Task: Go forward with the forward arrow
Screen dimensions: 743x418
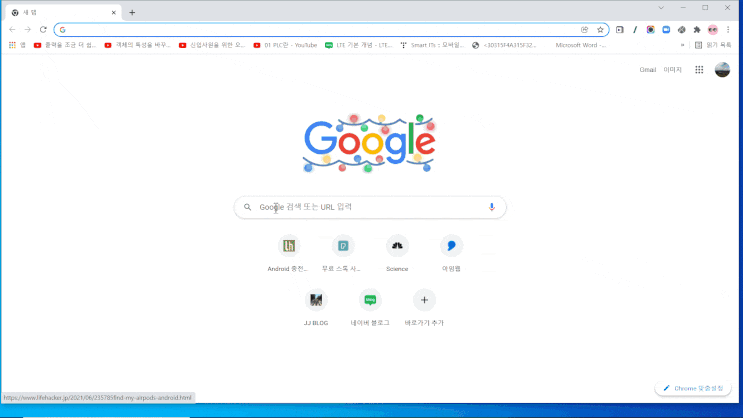Action: 27,29
